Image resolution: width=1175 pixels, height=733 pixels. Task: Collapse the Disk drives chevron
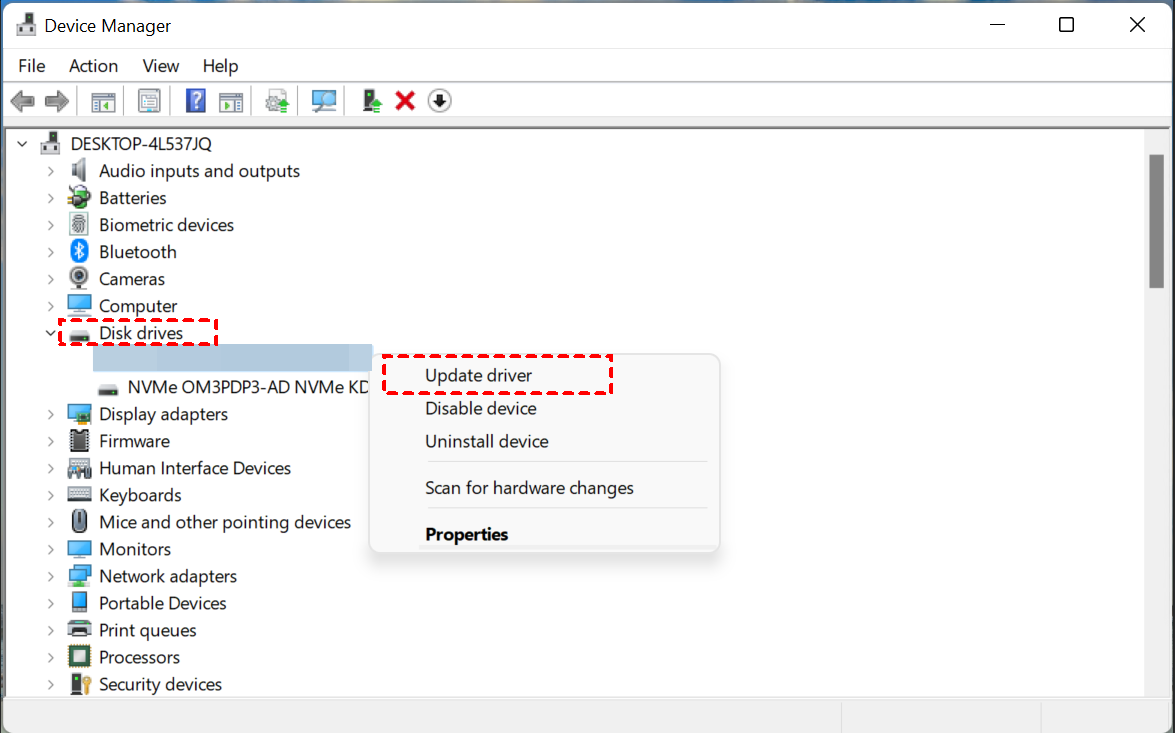coord(50,333)
